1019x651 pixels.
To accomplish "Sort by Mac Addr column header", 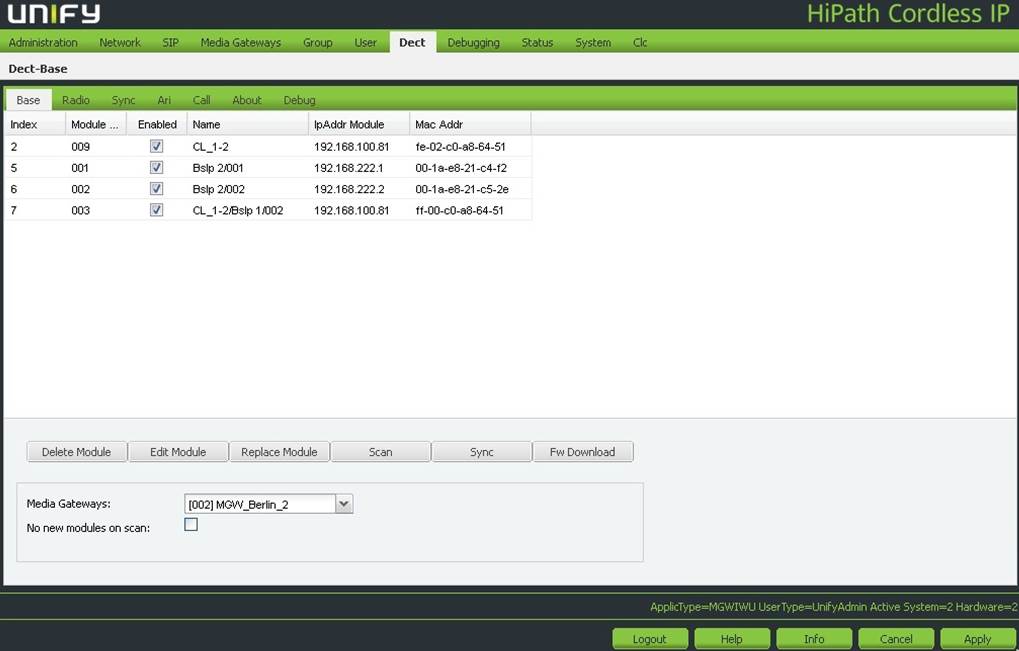I will (470, 124).
